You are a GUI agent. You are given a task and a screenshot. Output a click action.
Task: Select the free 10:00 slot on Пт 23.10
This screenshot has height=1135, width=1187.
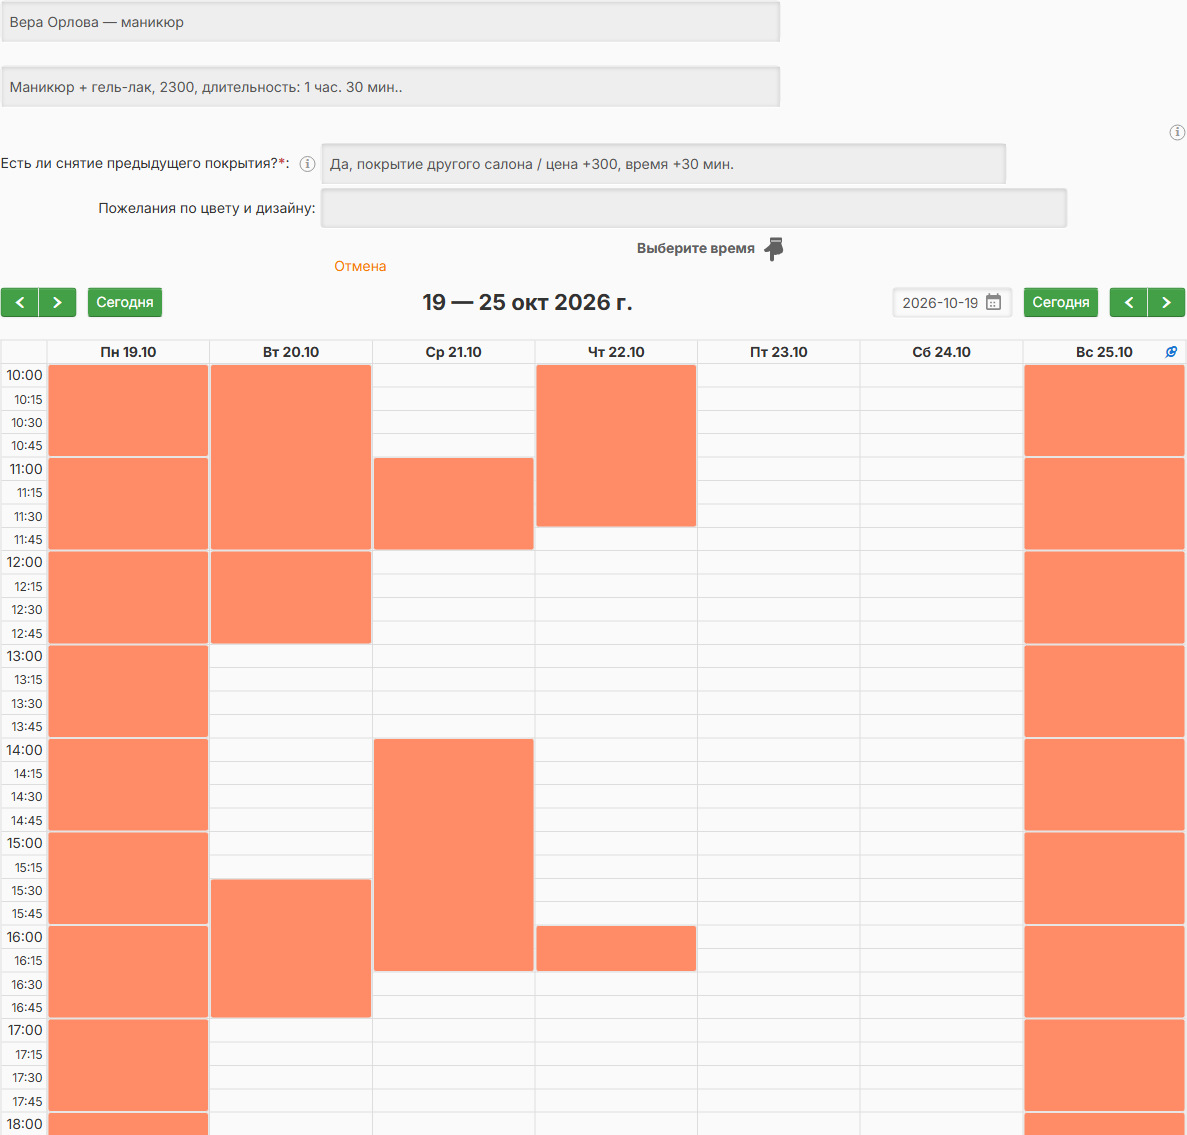point(778,376)
